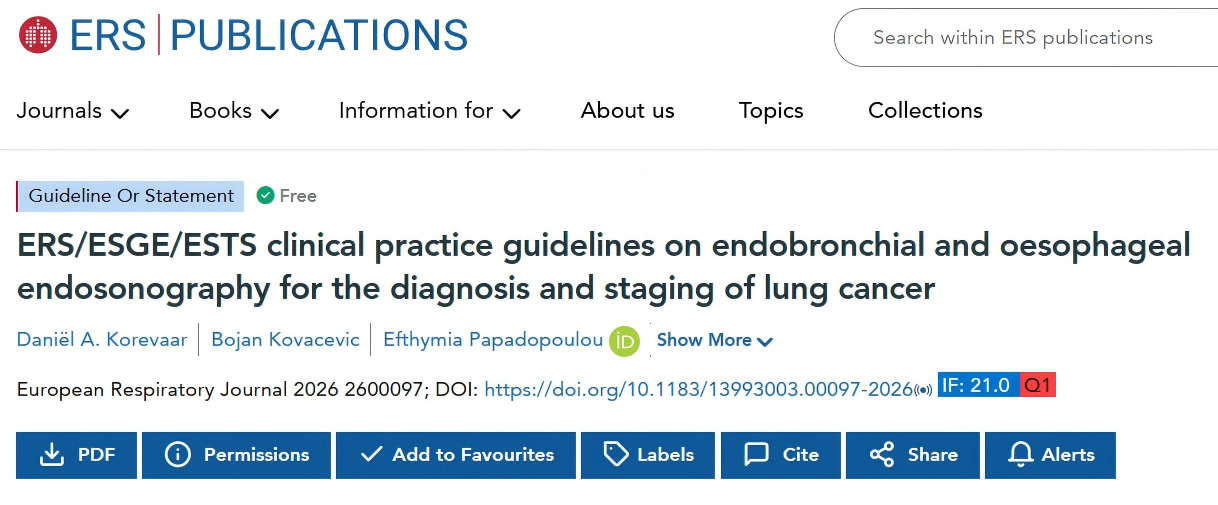Expand the Journals dropdown menu
Screen dimensions: 1218x505
click(73, 111)
